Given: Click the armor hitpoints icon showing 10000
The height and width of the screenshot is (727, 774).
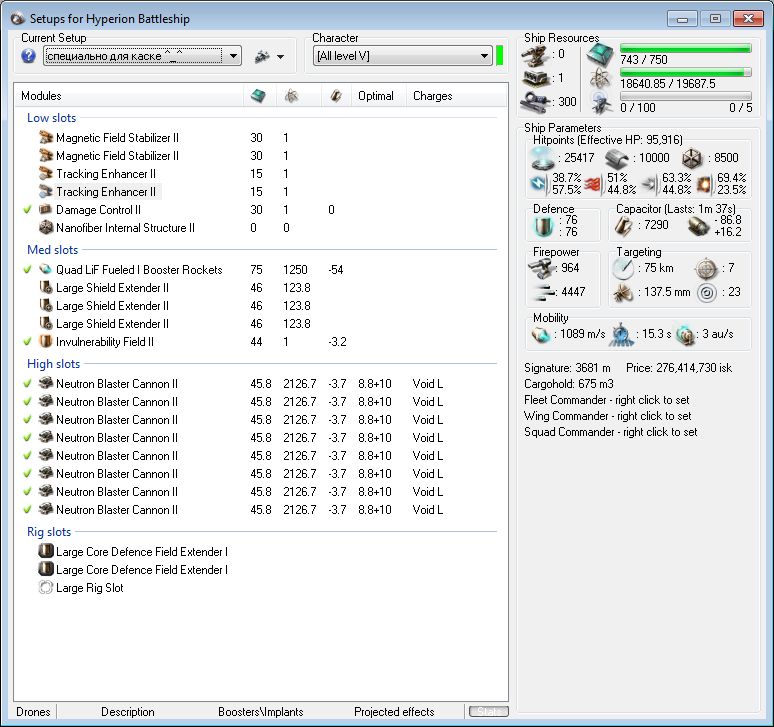Looking at the screenshot, I should point(617,158).
